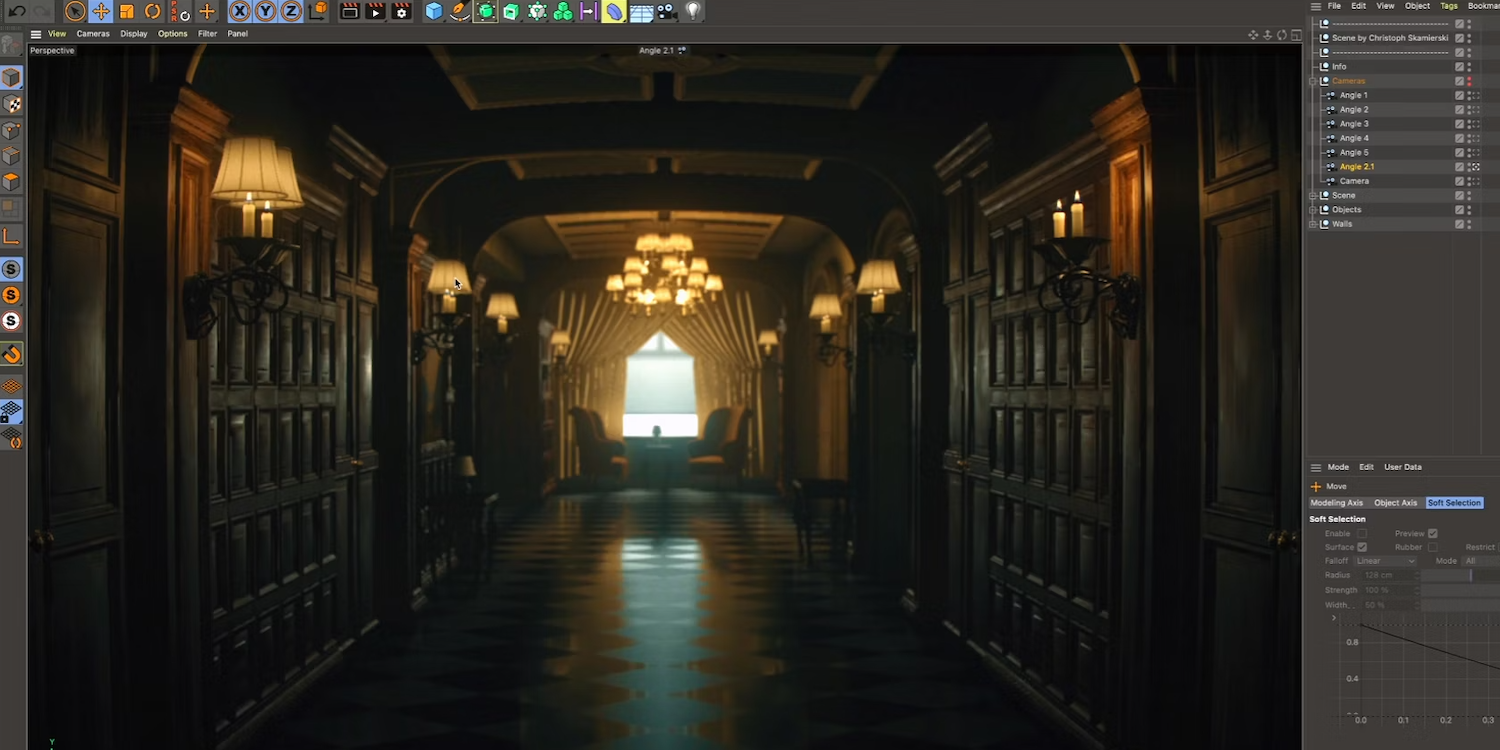Select the Live Selection tool
Screen dimensions: 1500x750
coord(75,11)
